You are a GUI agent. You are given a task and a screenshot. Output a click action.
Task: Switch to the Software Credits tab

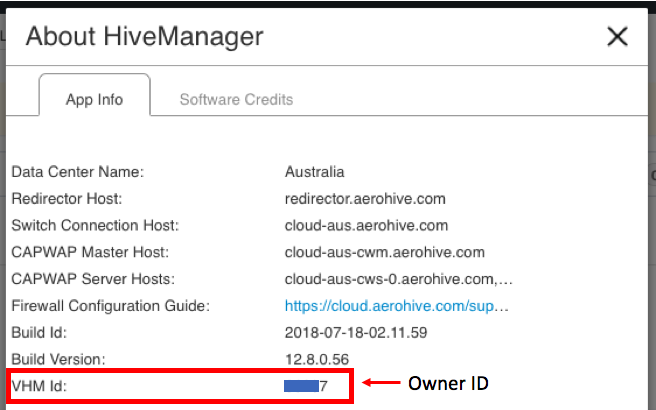pos(236,99)
